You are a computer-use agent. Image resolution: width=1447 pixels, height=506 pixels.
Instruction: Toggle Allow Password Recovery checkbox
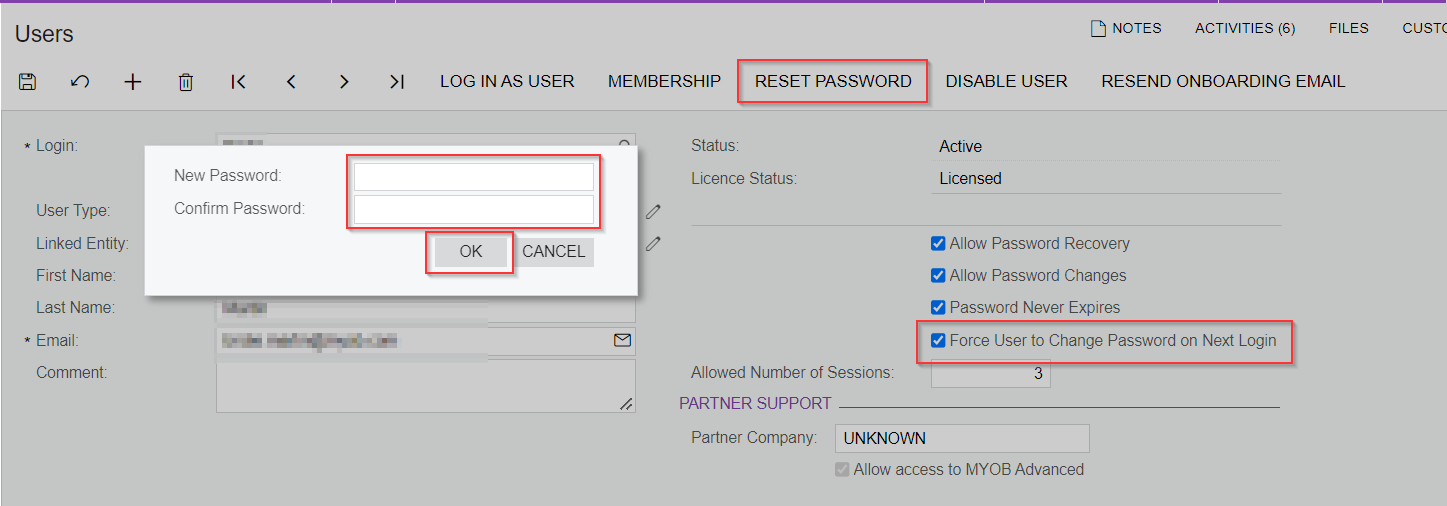coord(938,243)
